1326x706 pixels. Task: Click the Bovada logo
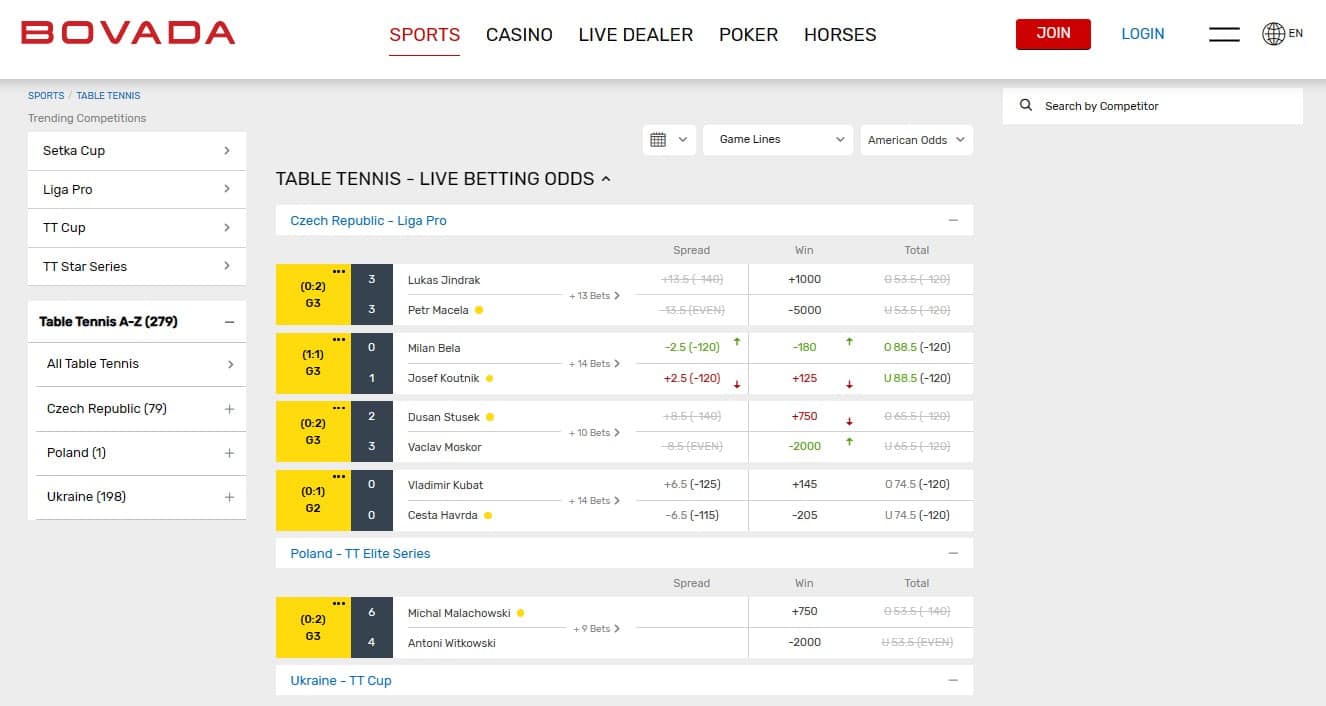point(128,33)
